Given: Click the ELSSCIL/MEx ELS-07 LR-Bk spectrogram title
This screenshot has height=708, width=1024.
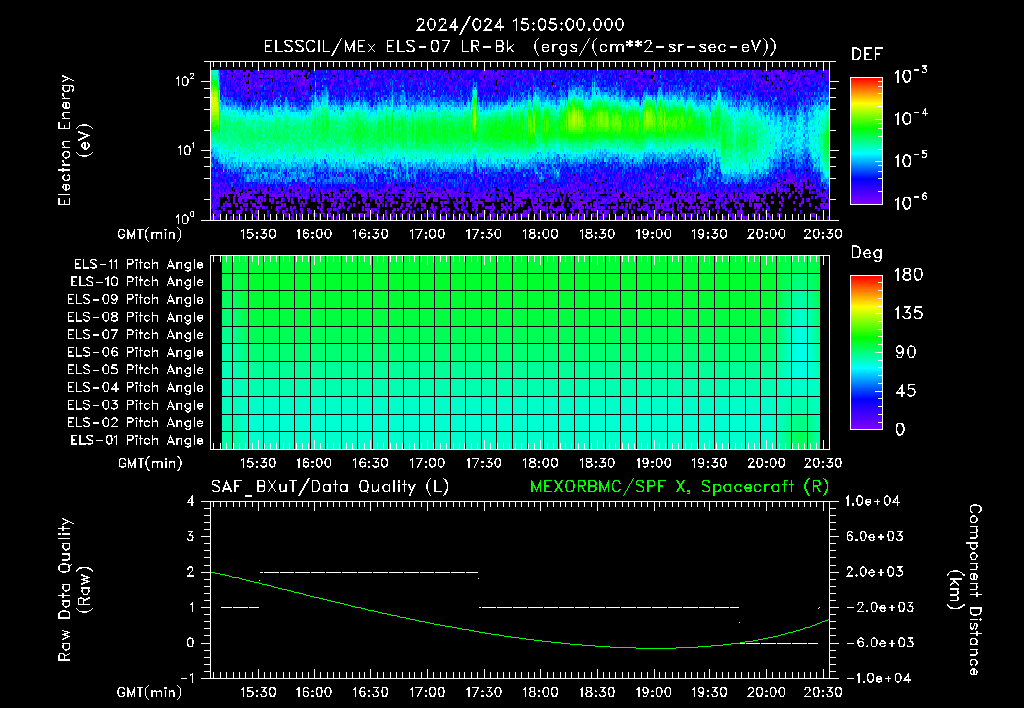Looking at the screenshot, I should tap(520, 47).
